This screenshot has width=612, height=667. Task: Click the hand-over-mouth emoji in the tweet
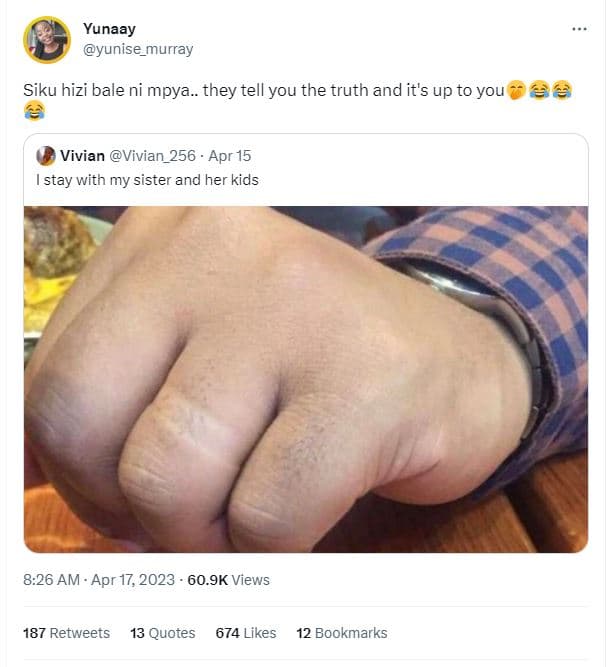pos(517,91)
